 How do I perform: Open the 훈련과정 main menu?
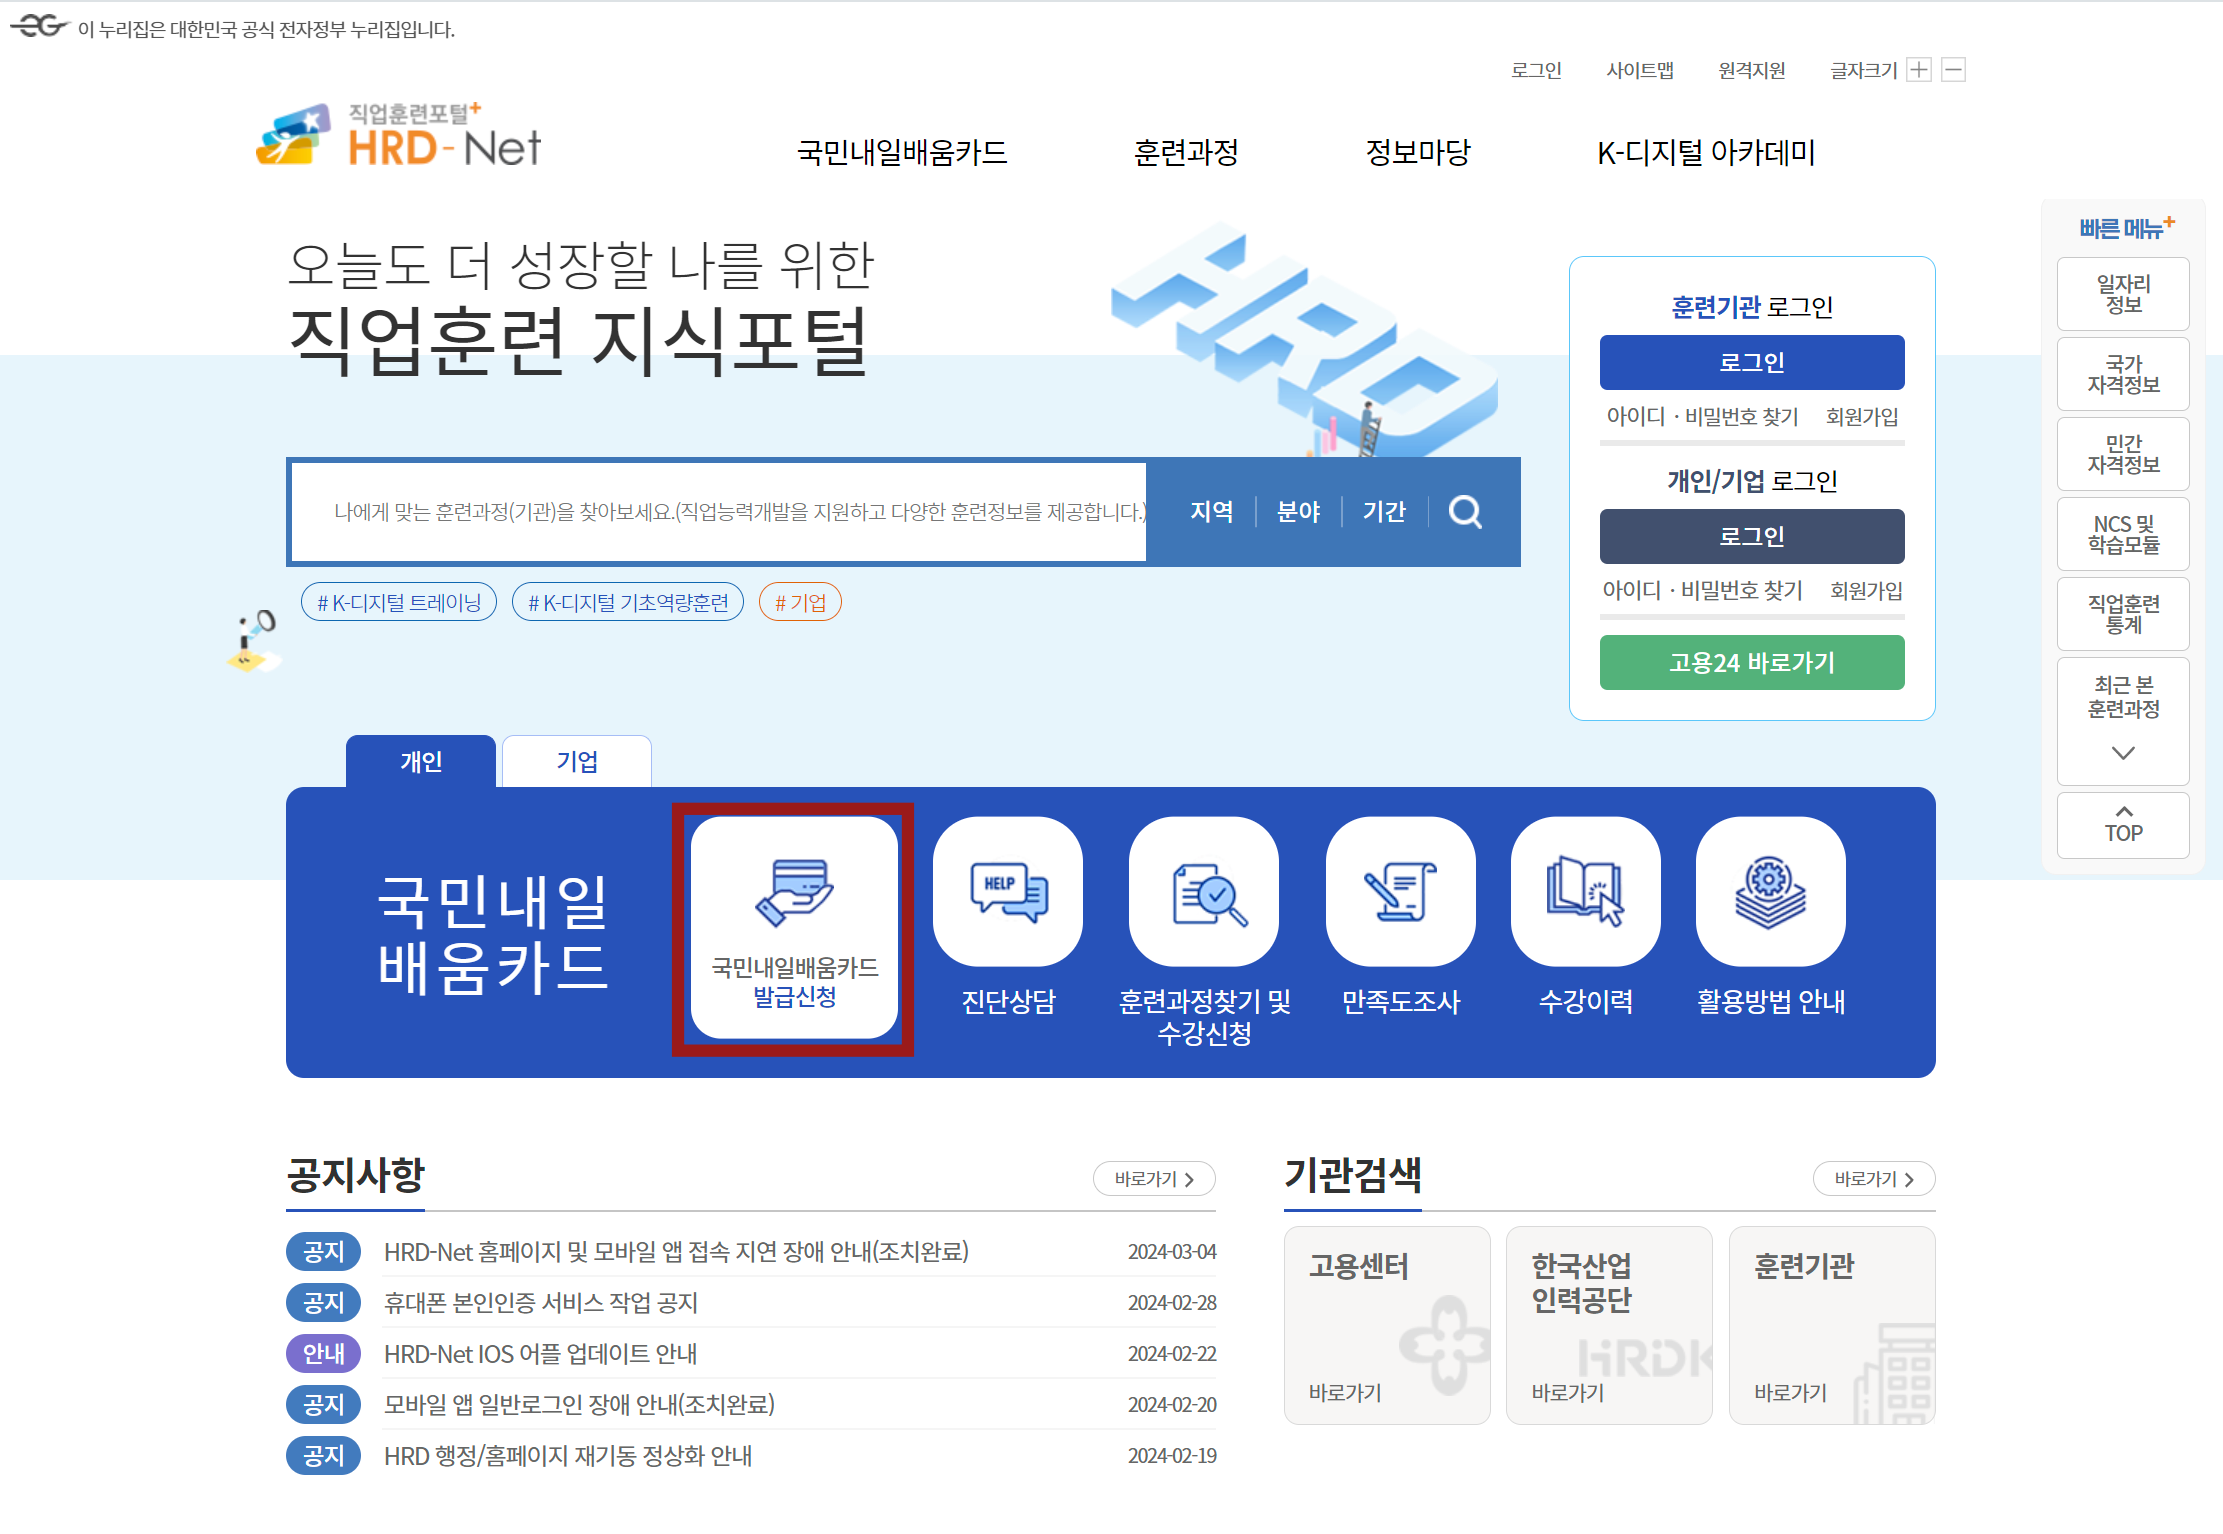1186,153
